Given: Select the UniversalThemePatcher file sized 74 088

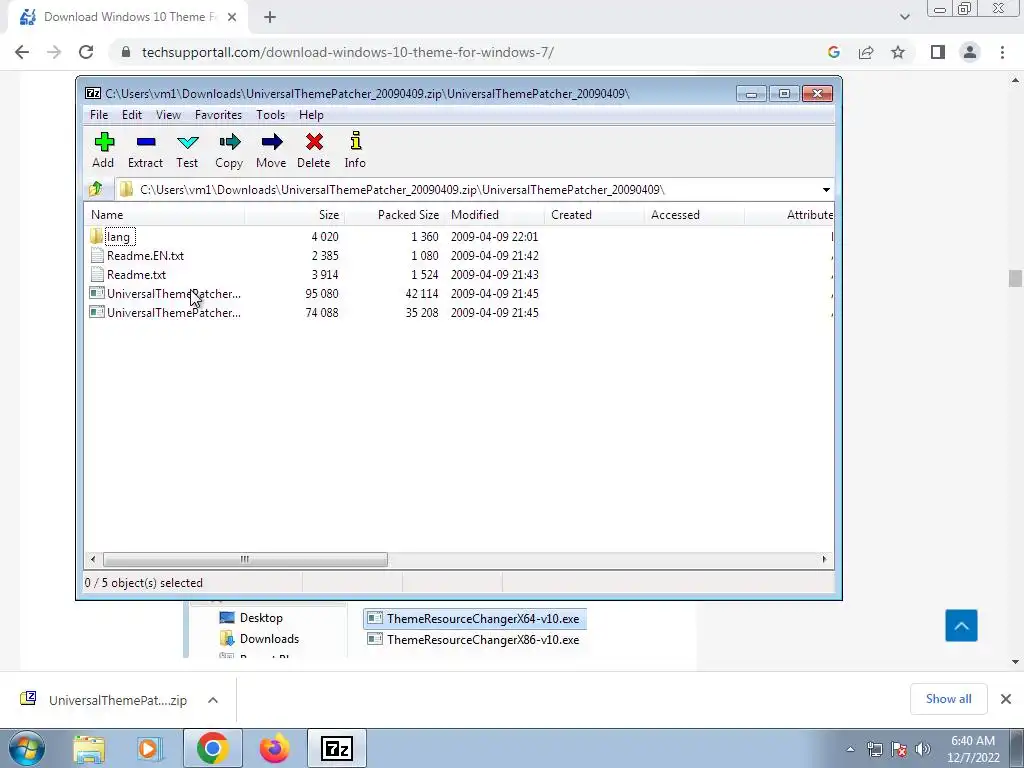Looking at the screenshot, I should 173,313.
